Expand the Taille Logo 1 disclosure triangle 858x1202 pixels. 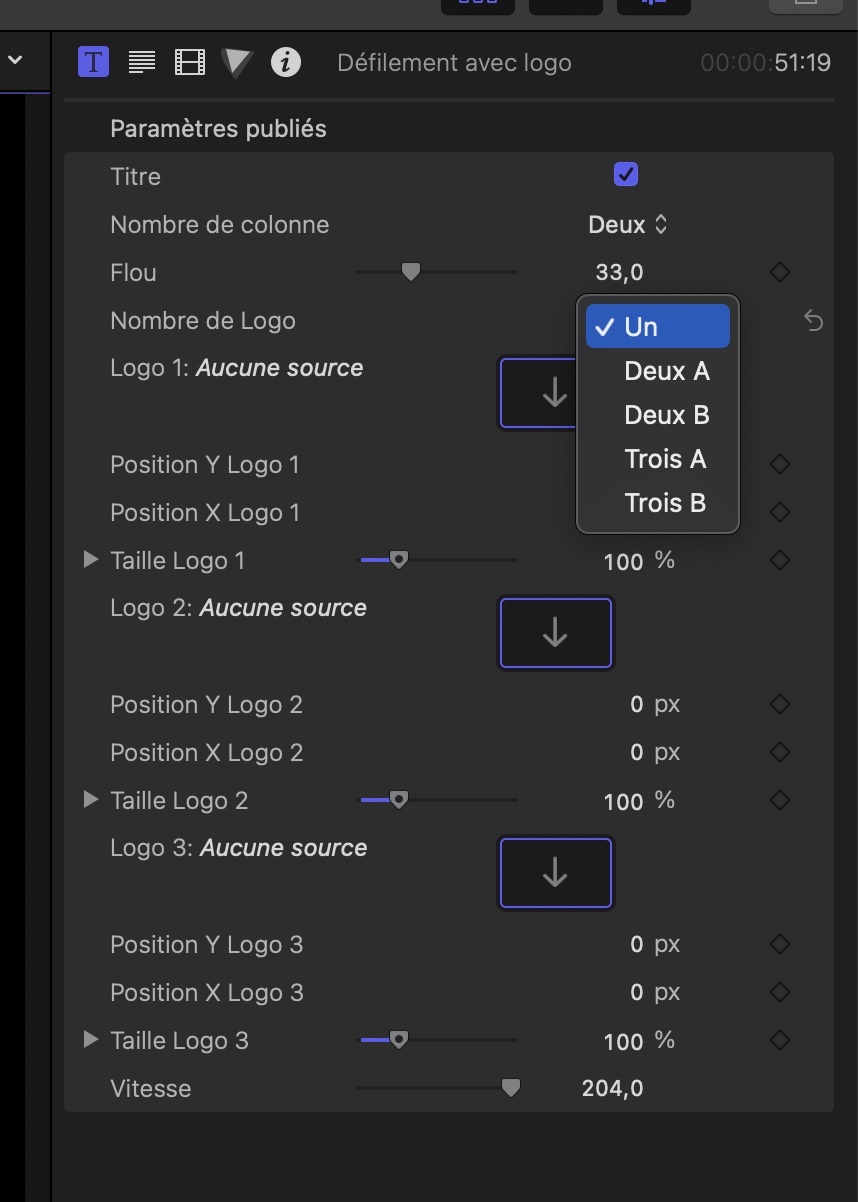tap(91, 560)
